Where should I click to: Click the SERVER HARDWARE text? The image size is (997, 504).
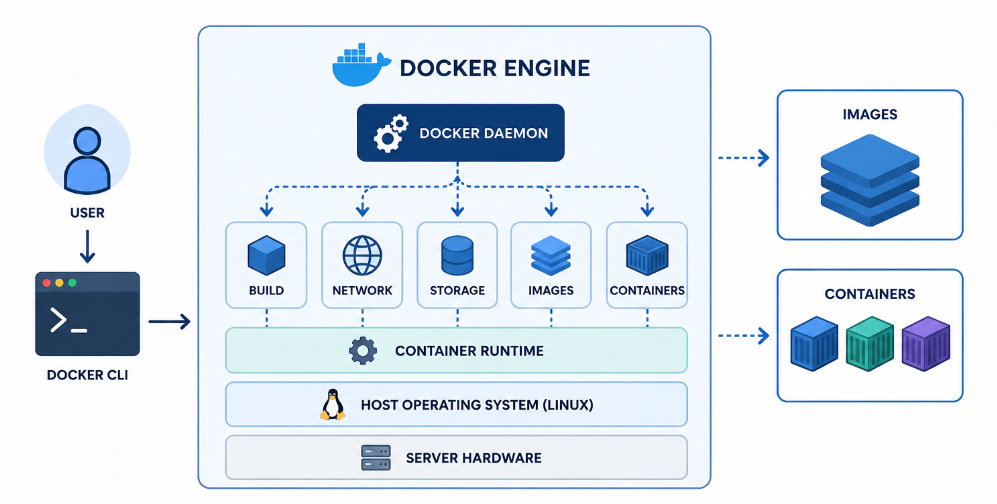[x=474, y=458]
